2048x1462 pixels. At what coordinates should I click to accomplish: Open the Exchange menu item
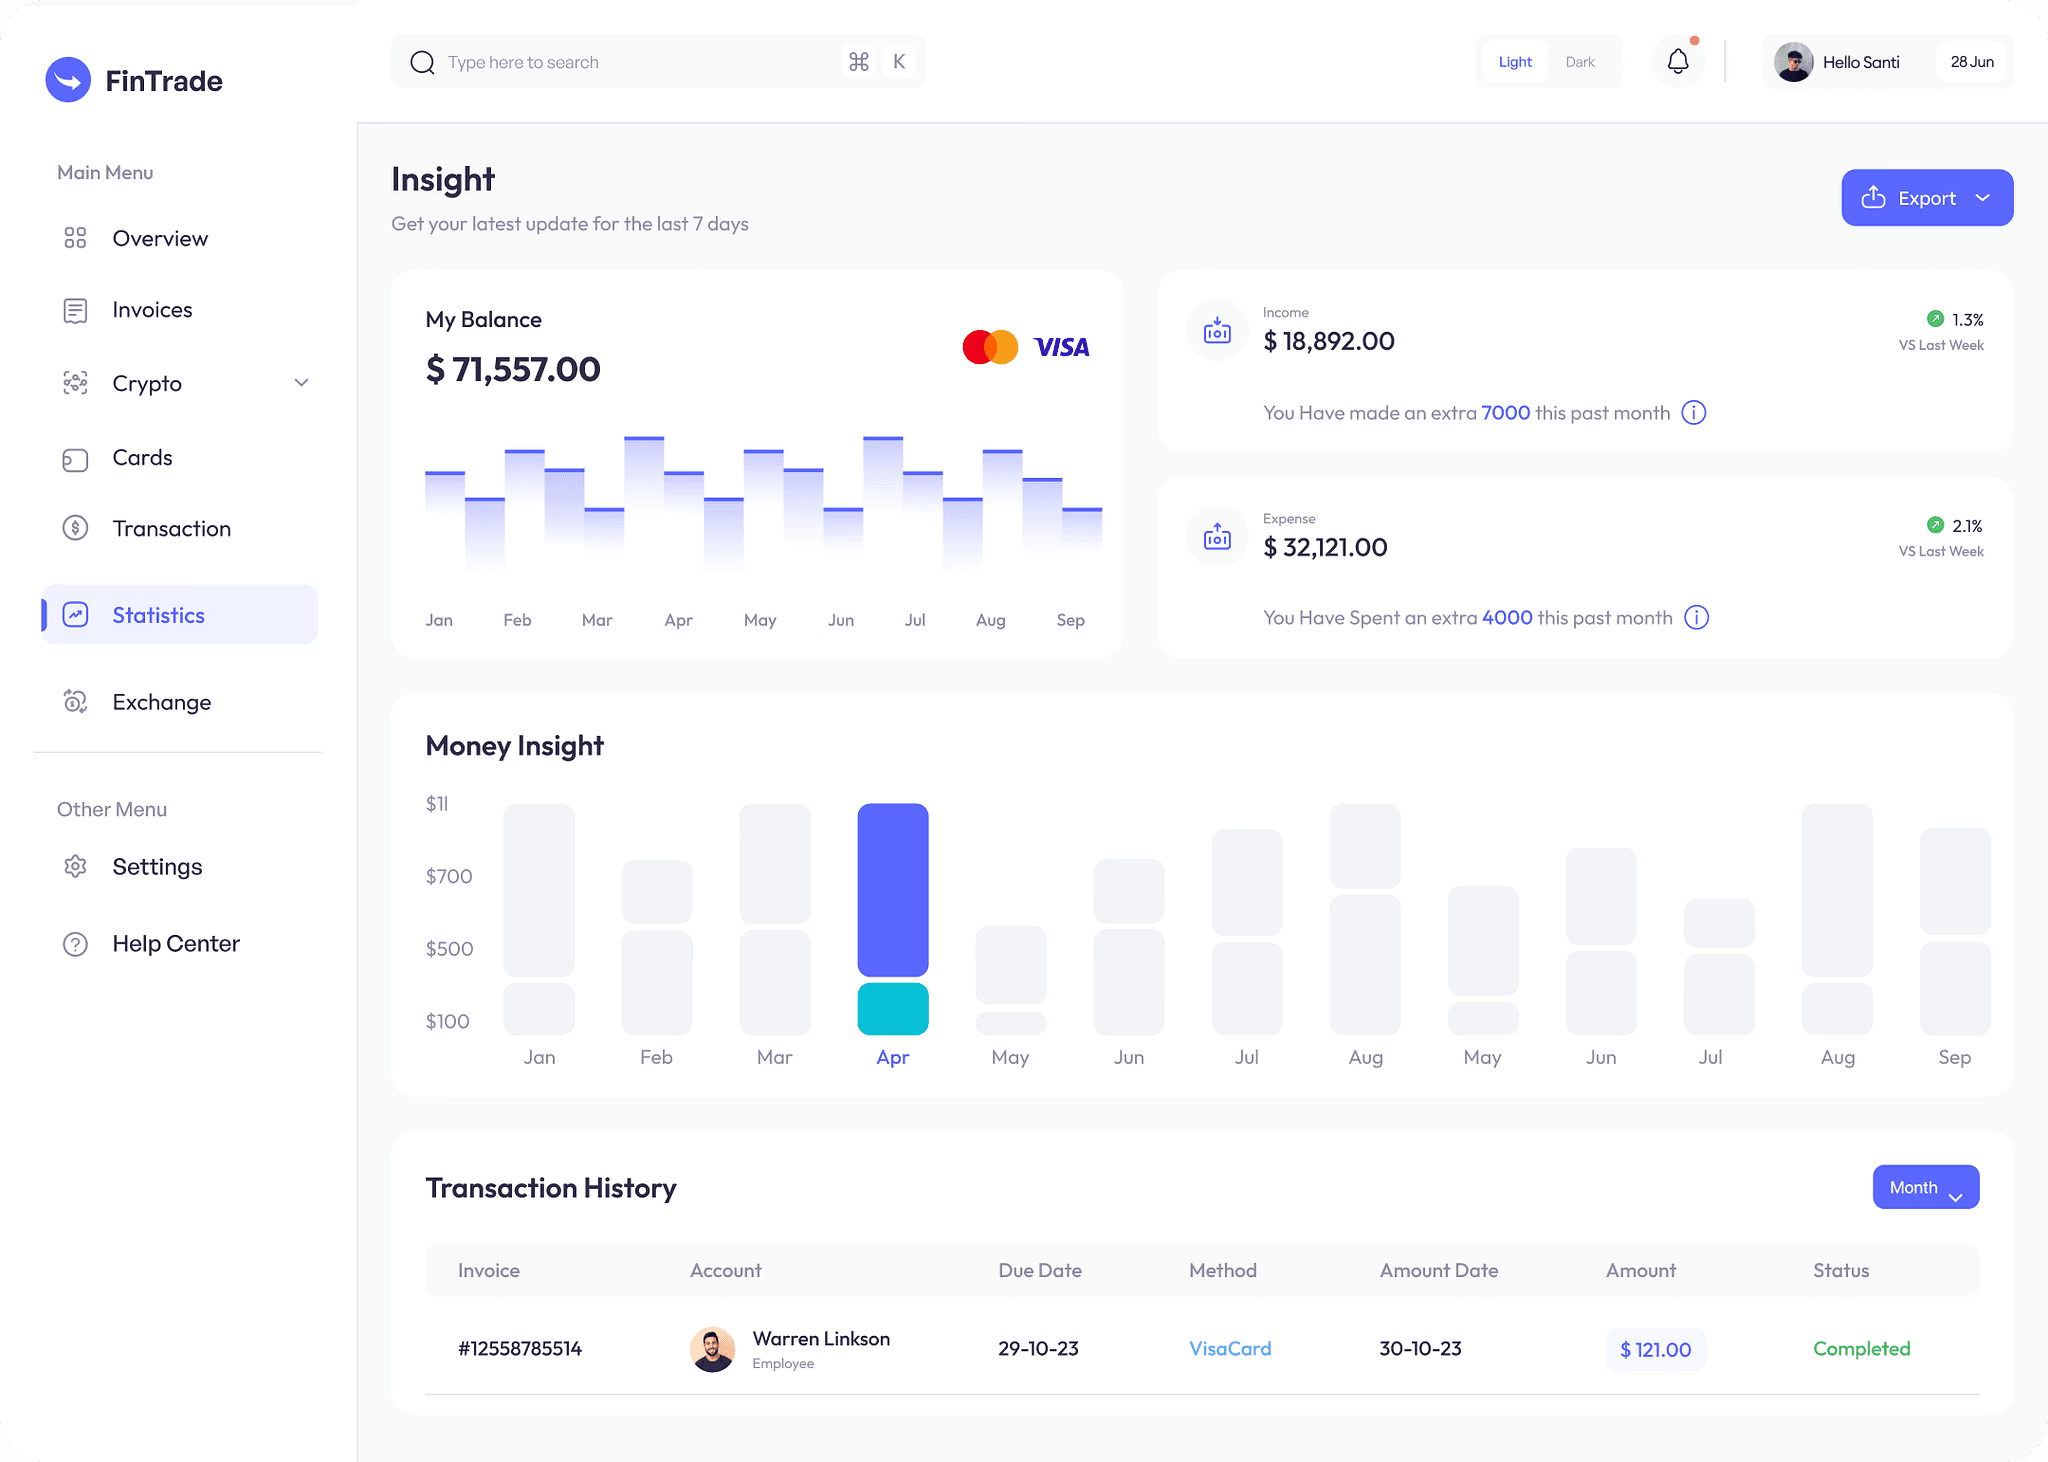pyautogui.click(x=161, y=702)
